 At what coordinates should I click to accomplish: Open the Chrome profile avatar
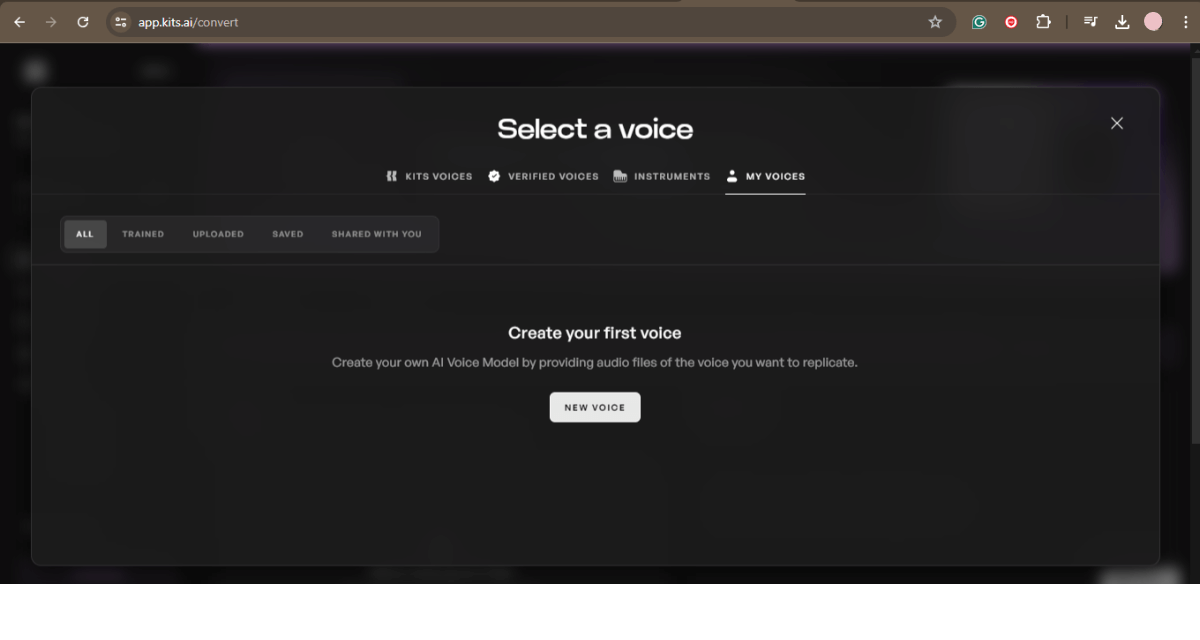(x=1153, y=22)
